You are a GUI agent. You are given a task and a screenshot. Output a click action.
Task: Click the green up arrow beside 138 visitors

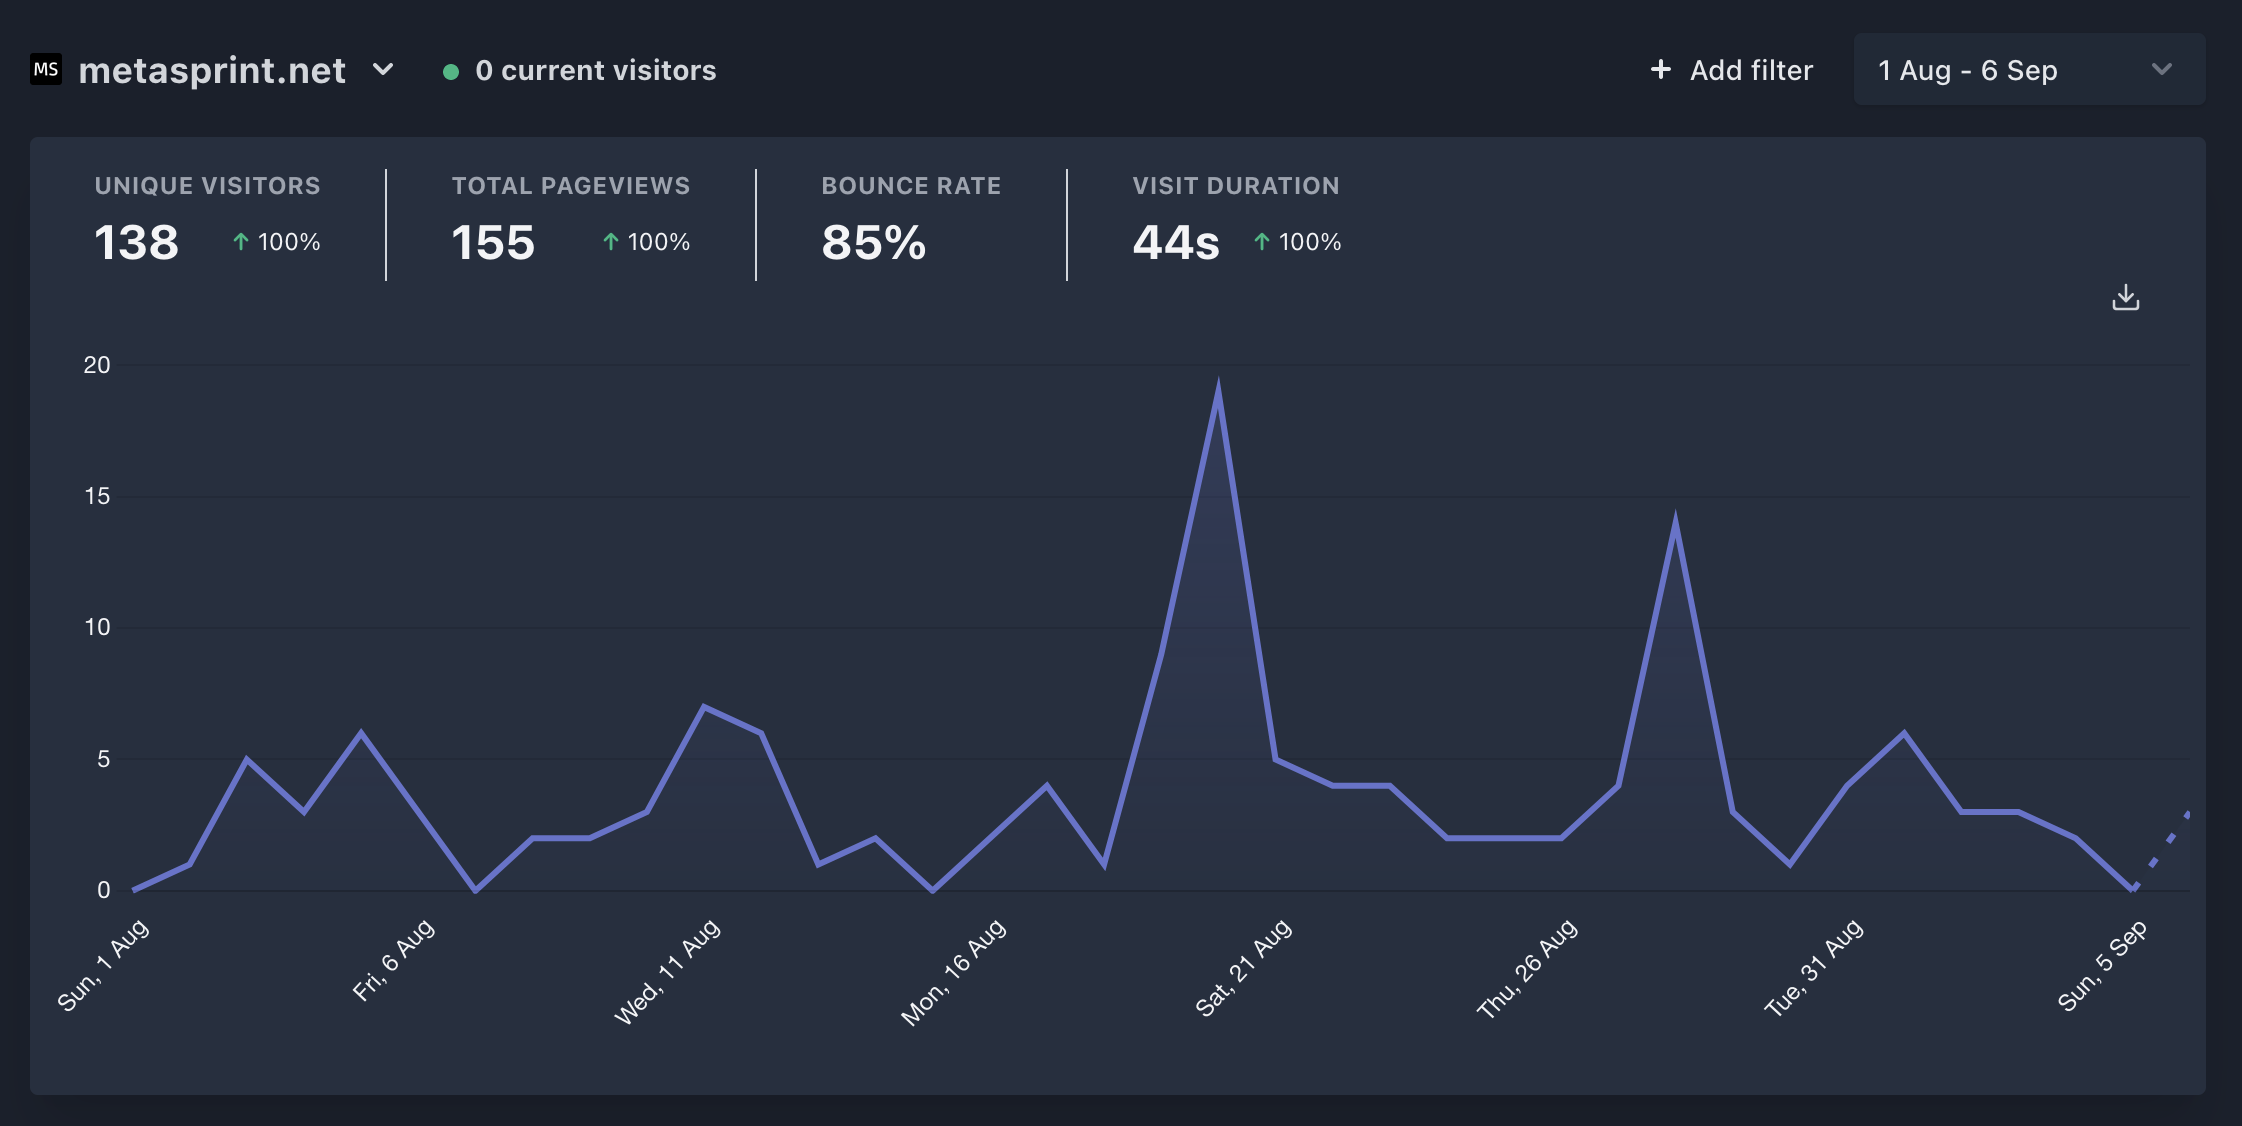pos(239,241)
